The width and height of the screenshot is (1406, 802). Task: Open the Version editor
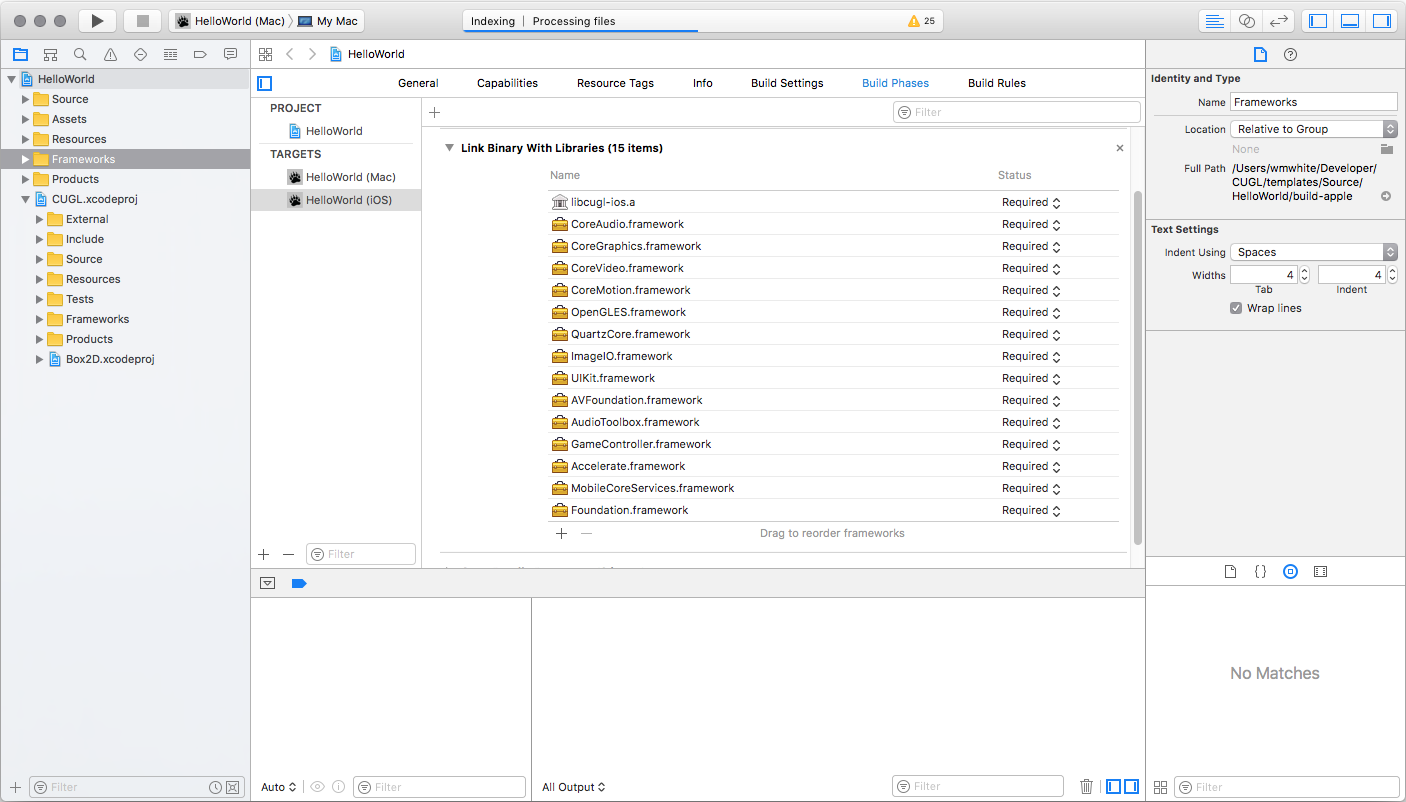(x=1277, y=21)
